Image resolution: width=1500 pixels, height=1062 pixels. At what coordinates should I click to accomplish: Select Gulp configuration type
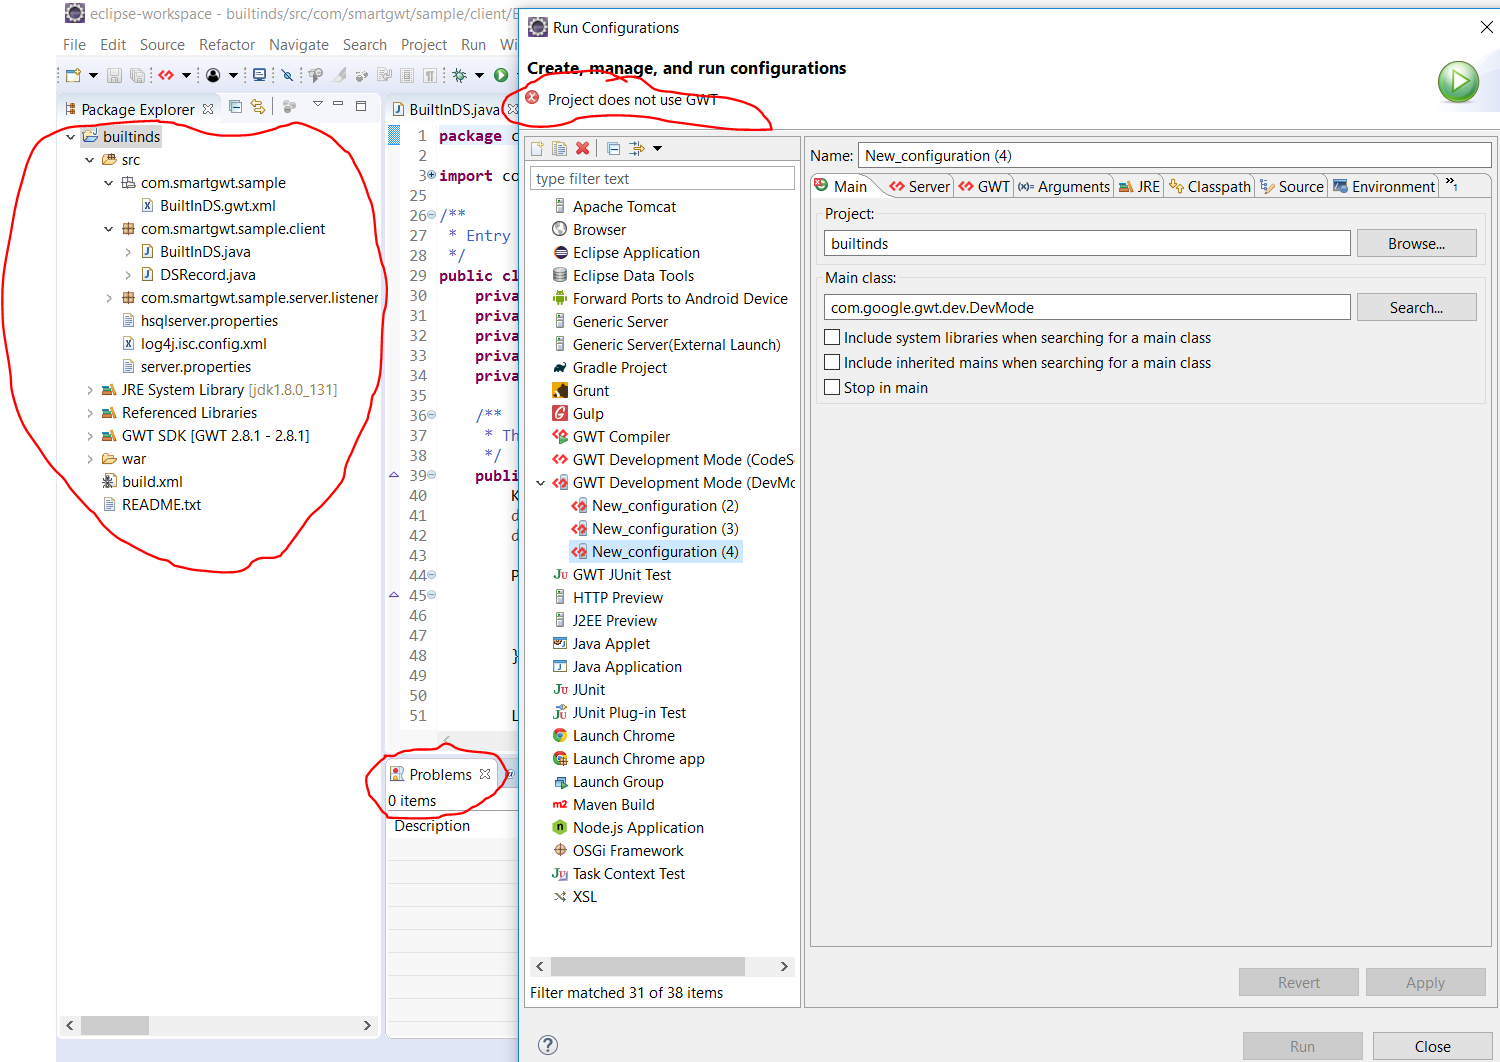click(588, 414)
